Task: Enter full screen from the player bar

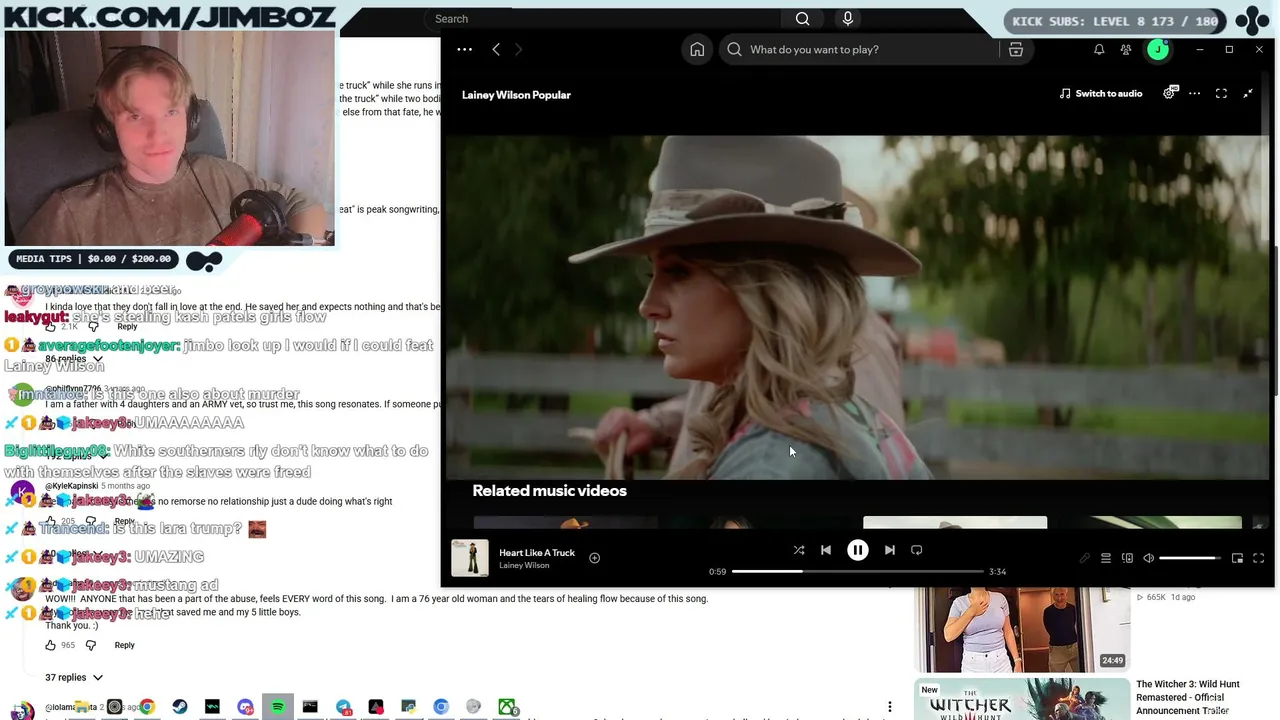Action: 1258,558
